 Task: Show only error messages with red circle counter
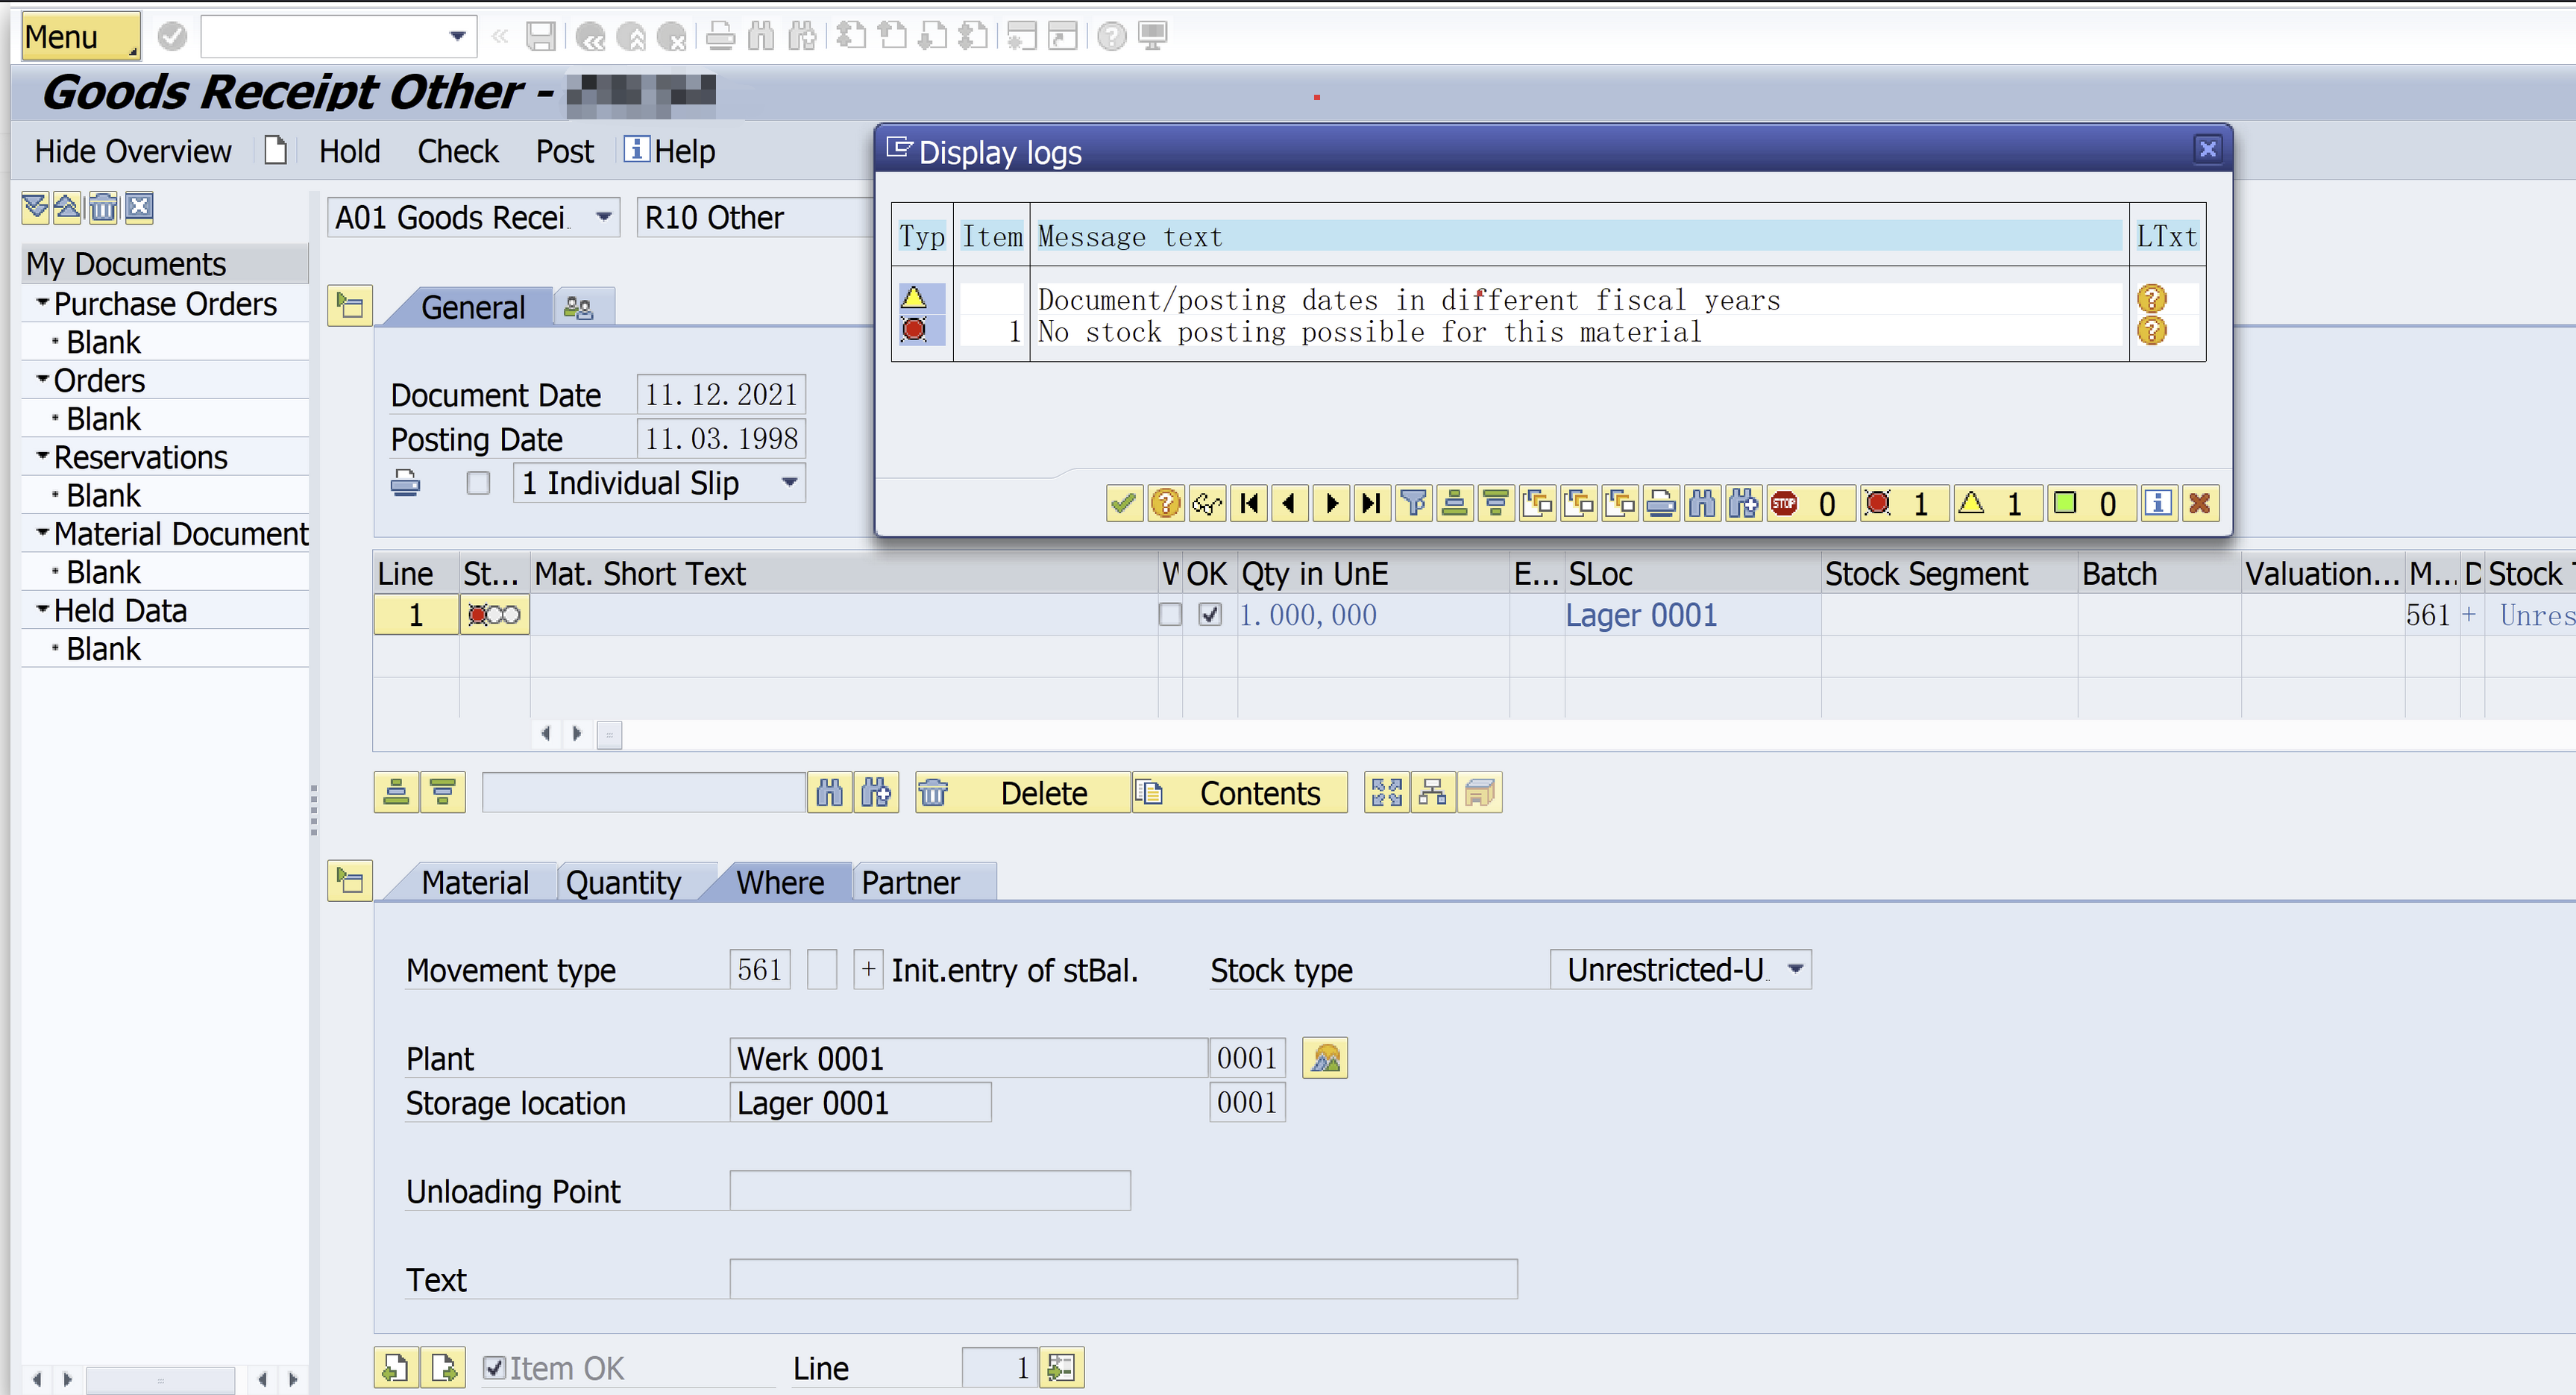[x=1904, y=503]
